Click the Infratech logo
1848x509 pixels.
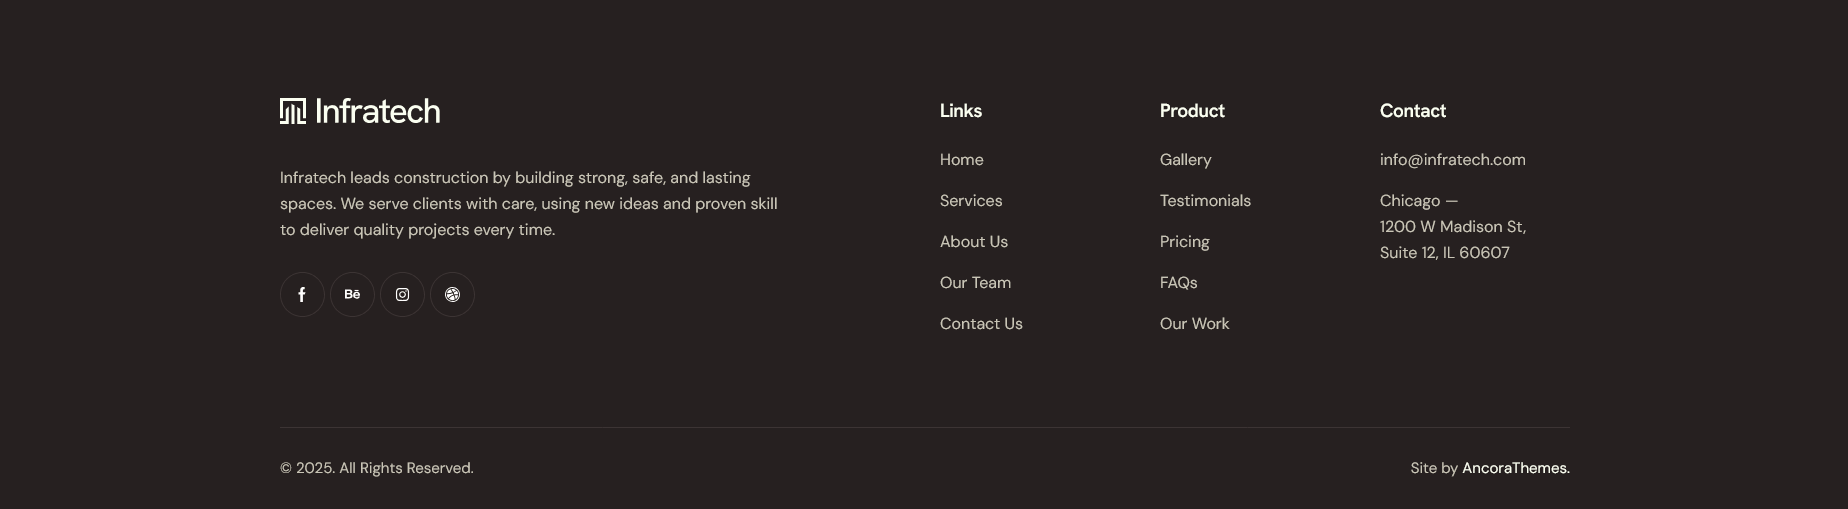(x=360, y=111)
